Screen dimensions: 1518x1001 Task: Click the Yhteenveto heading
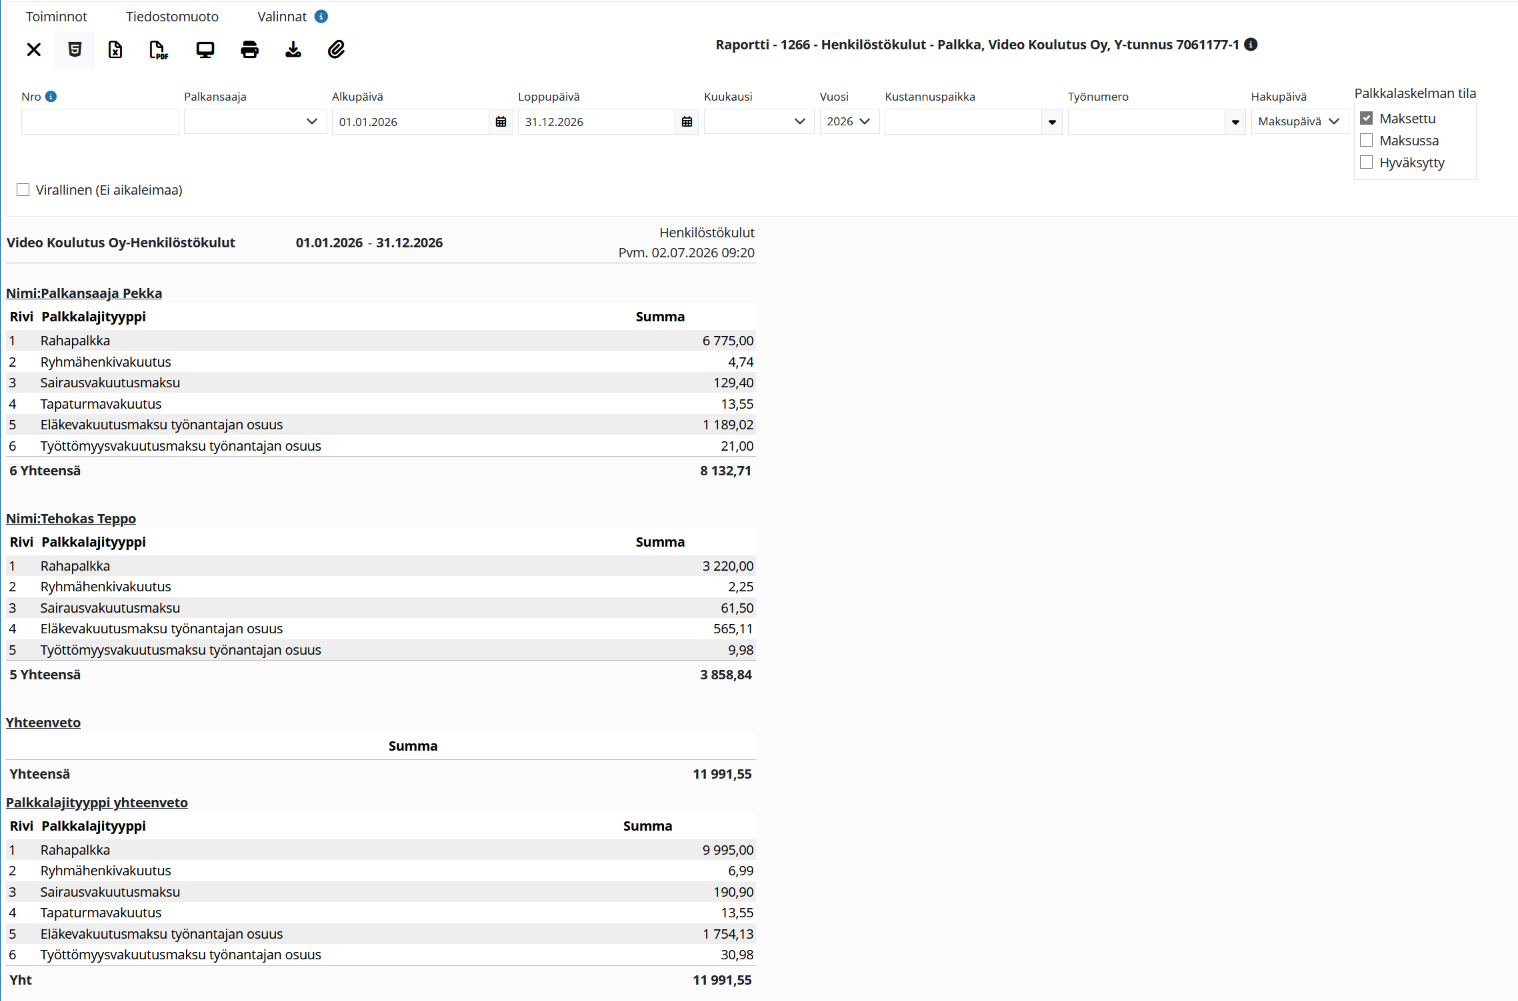tap(43, 722)
